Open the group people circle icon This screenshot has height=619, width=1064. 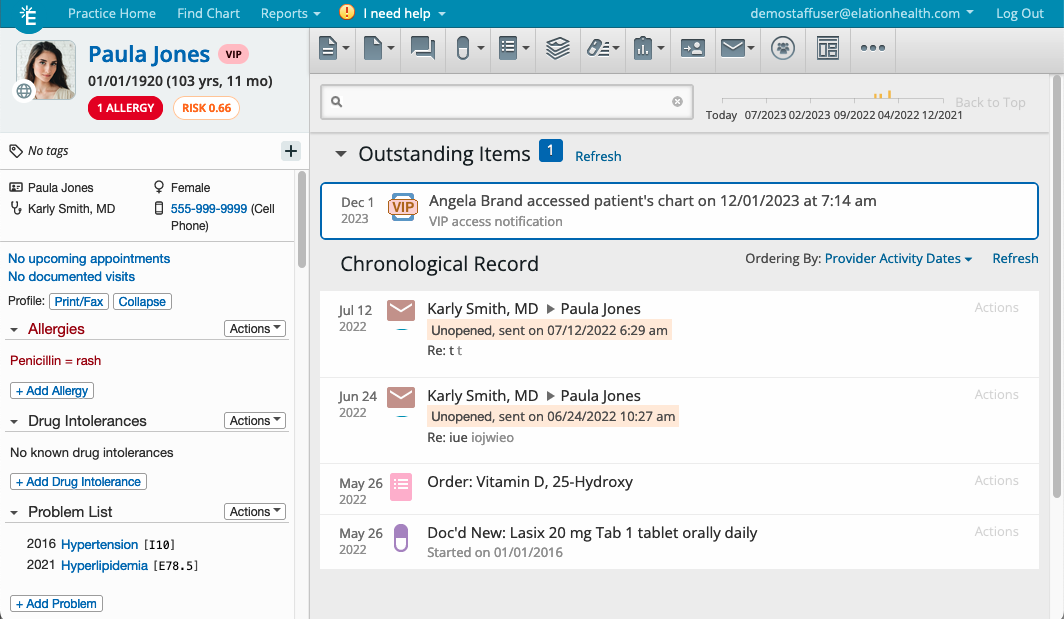pos(783,48)
